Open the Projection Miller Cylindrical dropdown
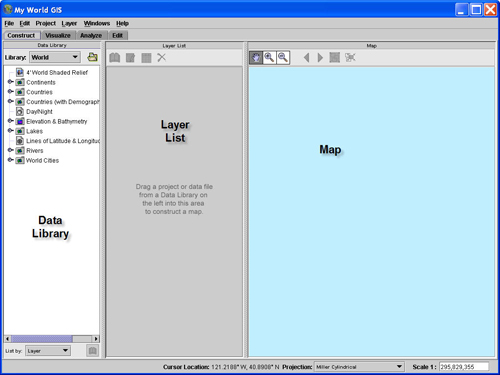The height and width of the screenshot is (375, 500). [359, 367]
